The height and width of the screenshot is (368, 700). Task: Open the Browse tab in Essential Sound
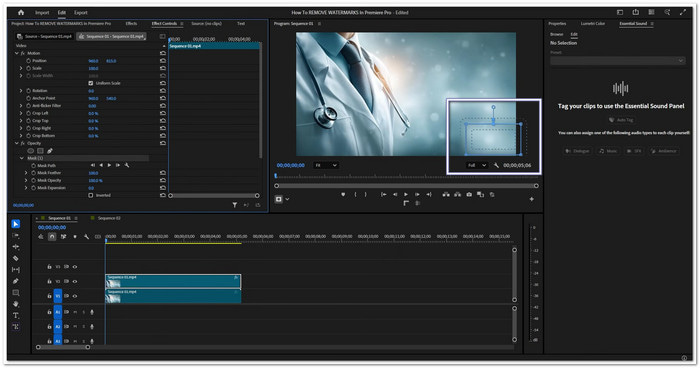tap(557, 34)
